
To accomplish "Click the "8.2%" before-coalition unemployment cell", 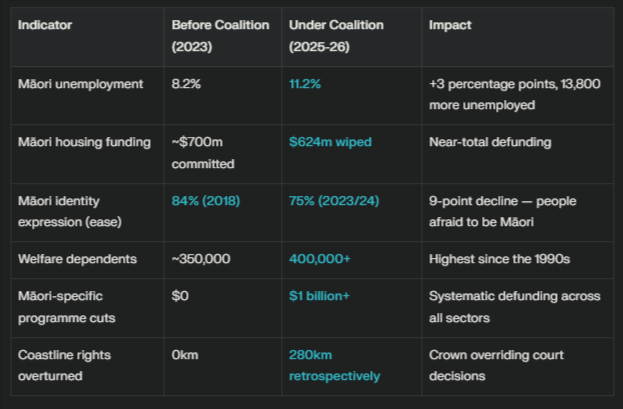I will [186, 85].
